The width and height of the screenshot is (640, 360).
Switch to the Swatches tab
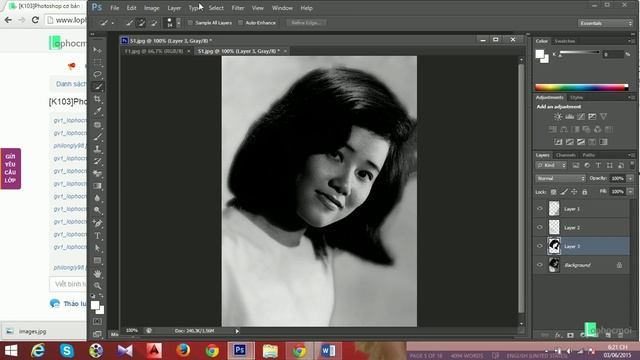[x=564, y=41]
